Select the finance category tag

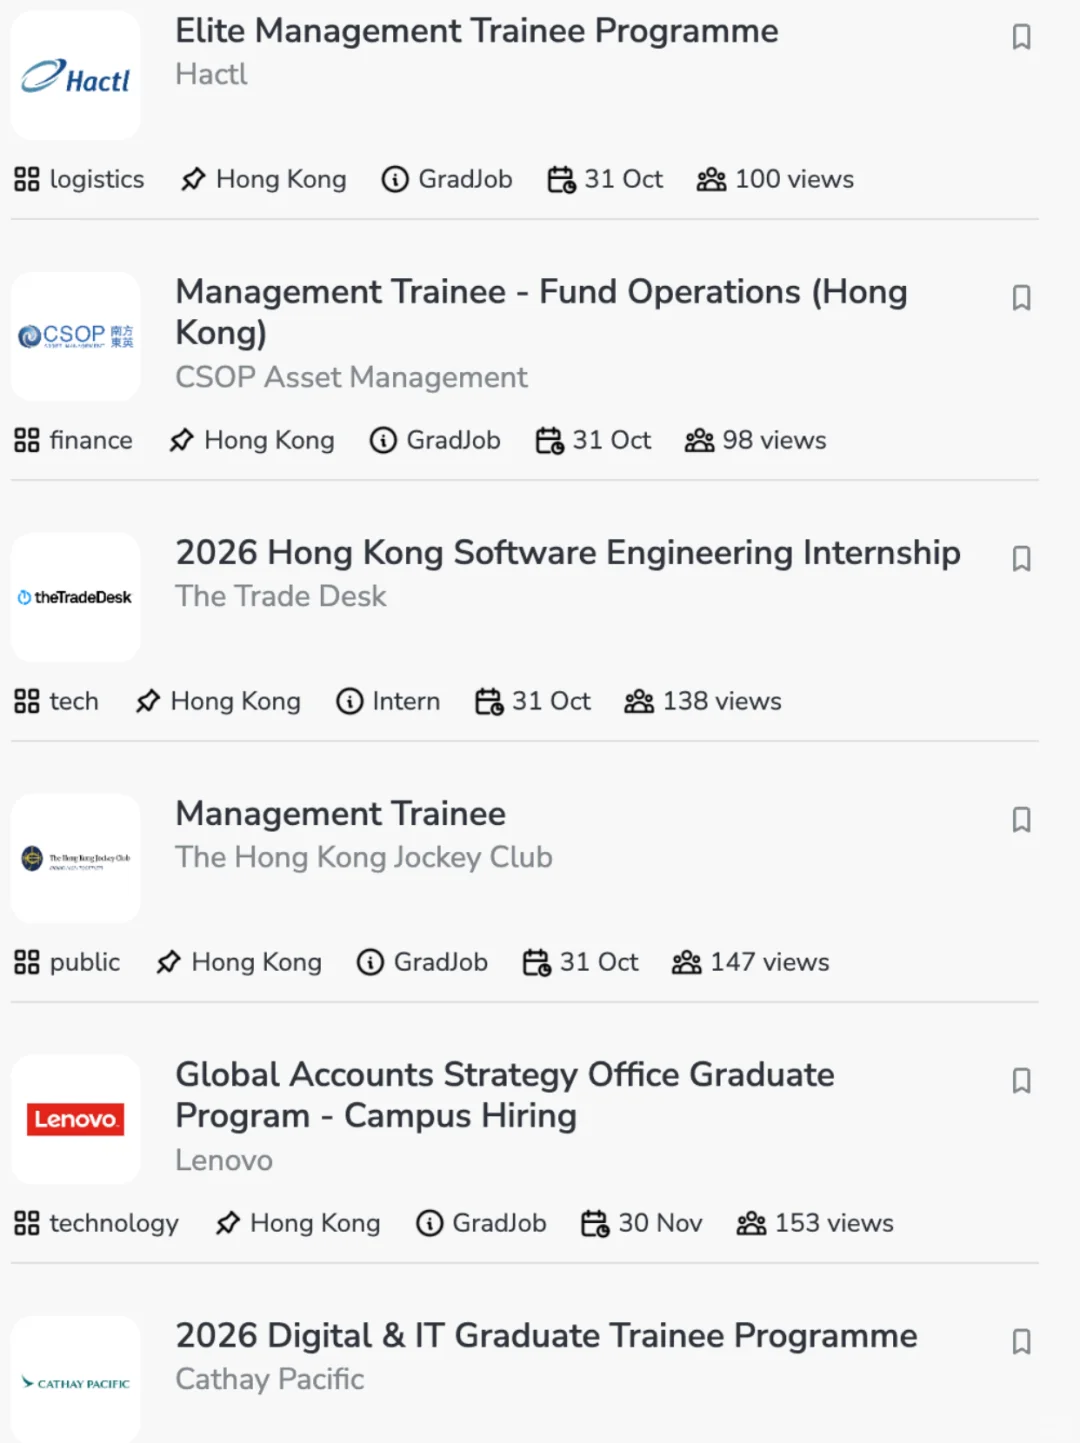73,440
